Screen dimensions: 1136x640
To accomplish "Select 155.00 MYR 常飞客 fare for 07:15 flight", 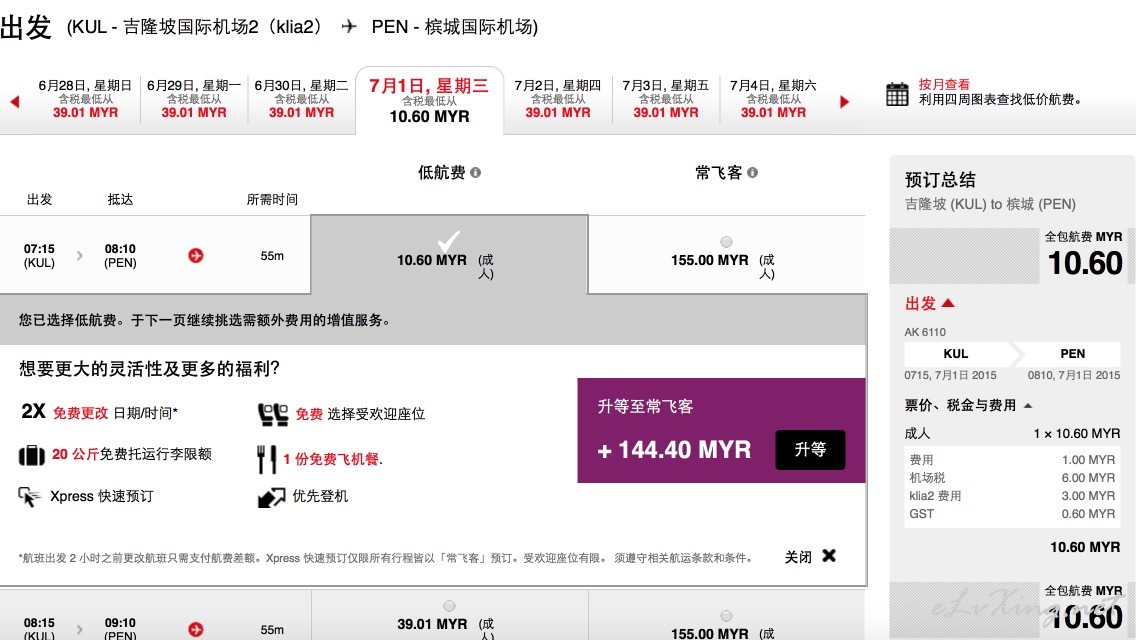I will point(726,241).
